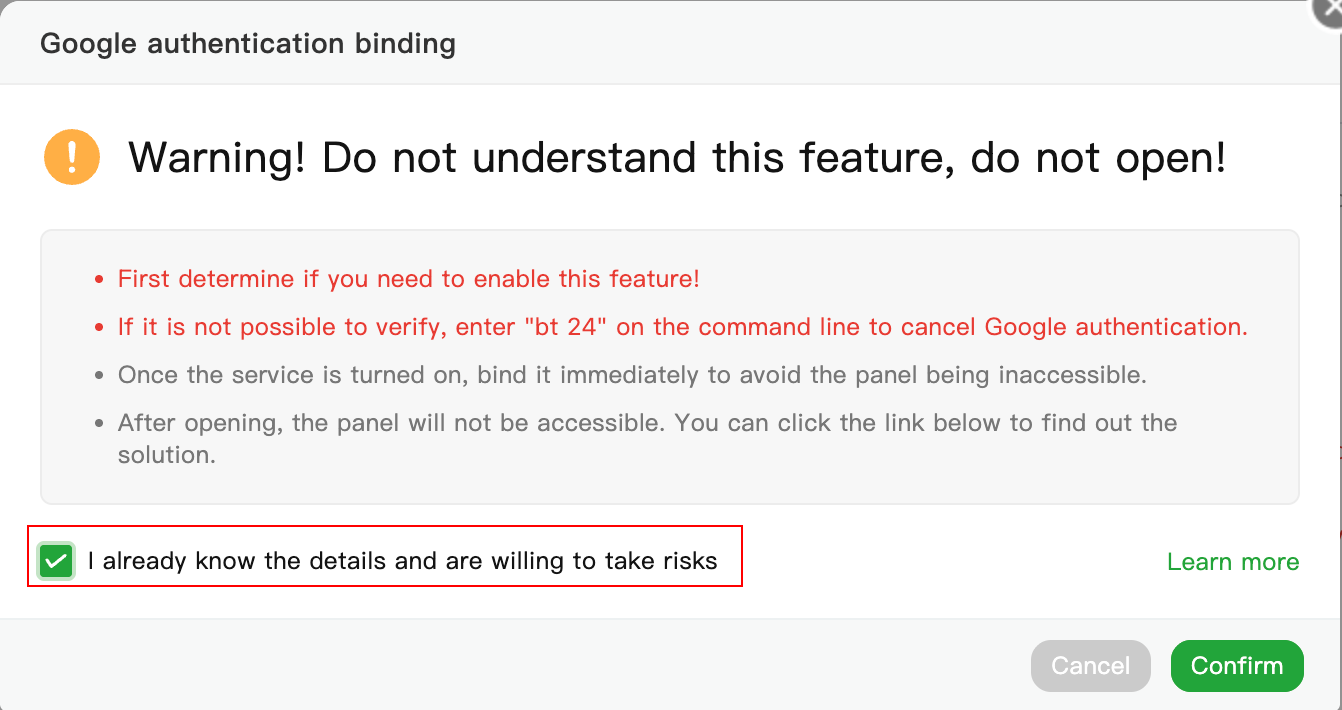Open the Learn more link
The image size is (1342, 710).
pos(1233,562)
